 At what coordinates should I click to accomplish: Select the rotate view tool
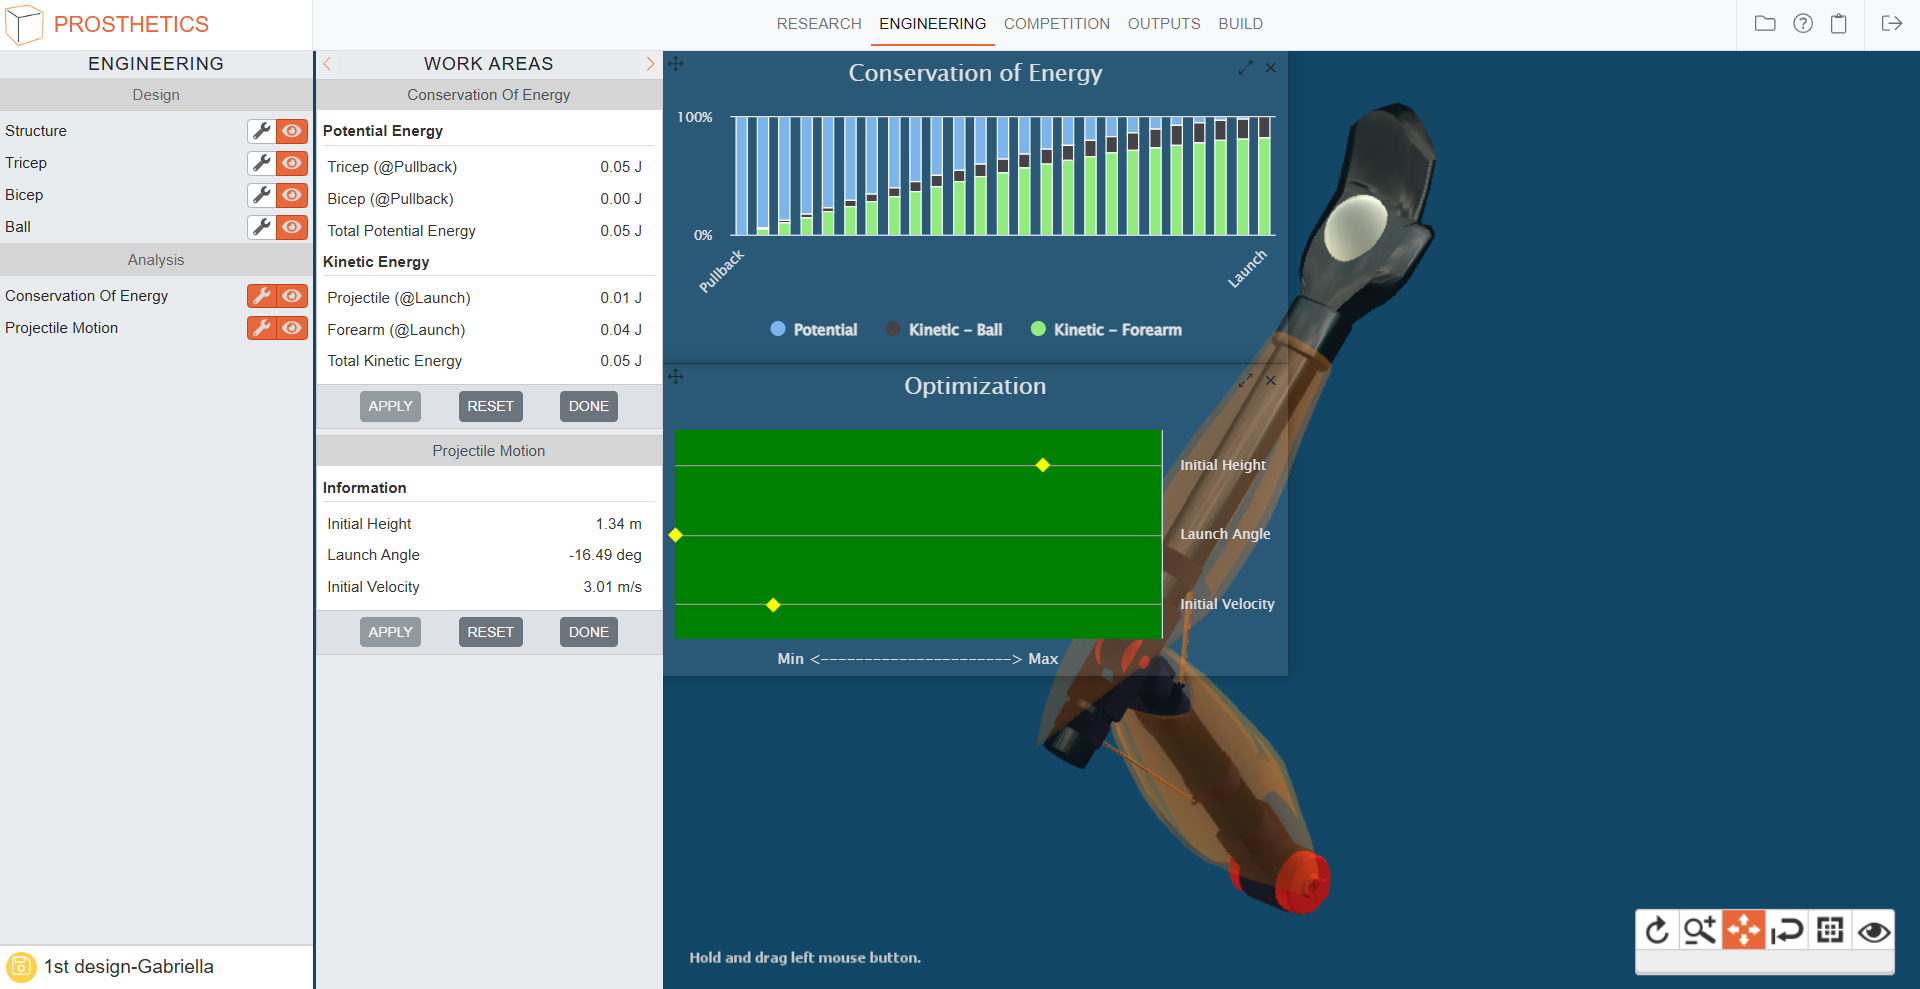[1657, 931]
